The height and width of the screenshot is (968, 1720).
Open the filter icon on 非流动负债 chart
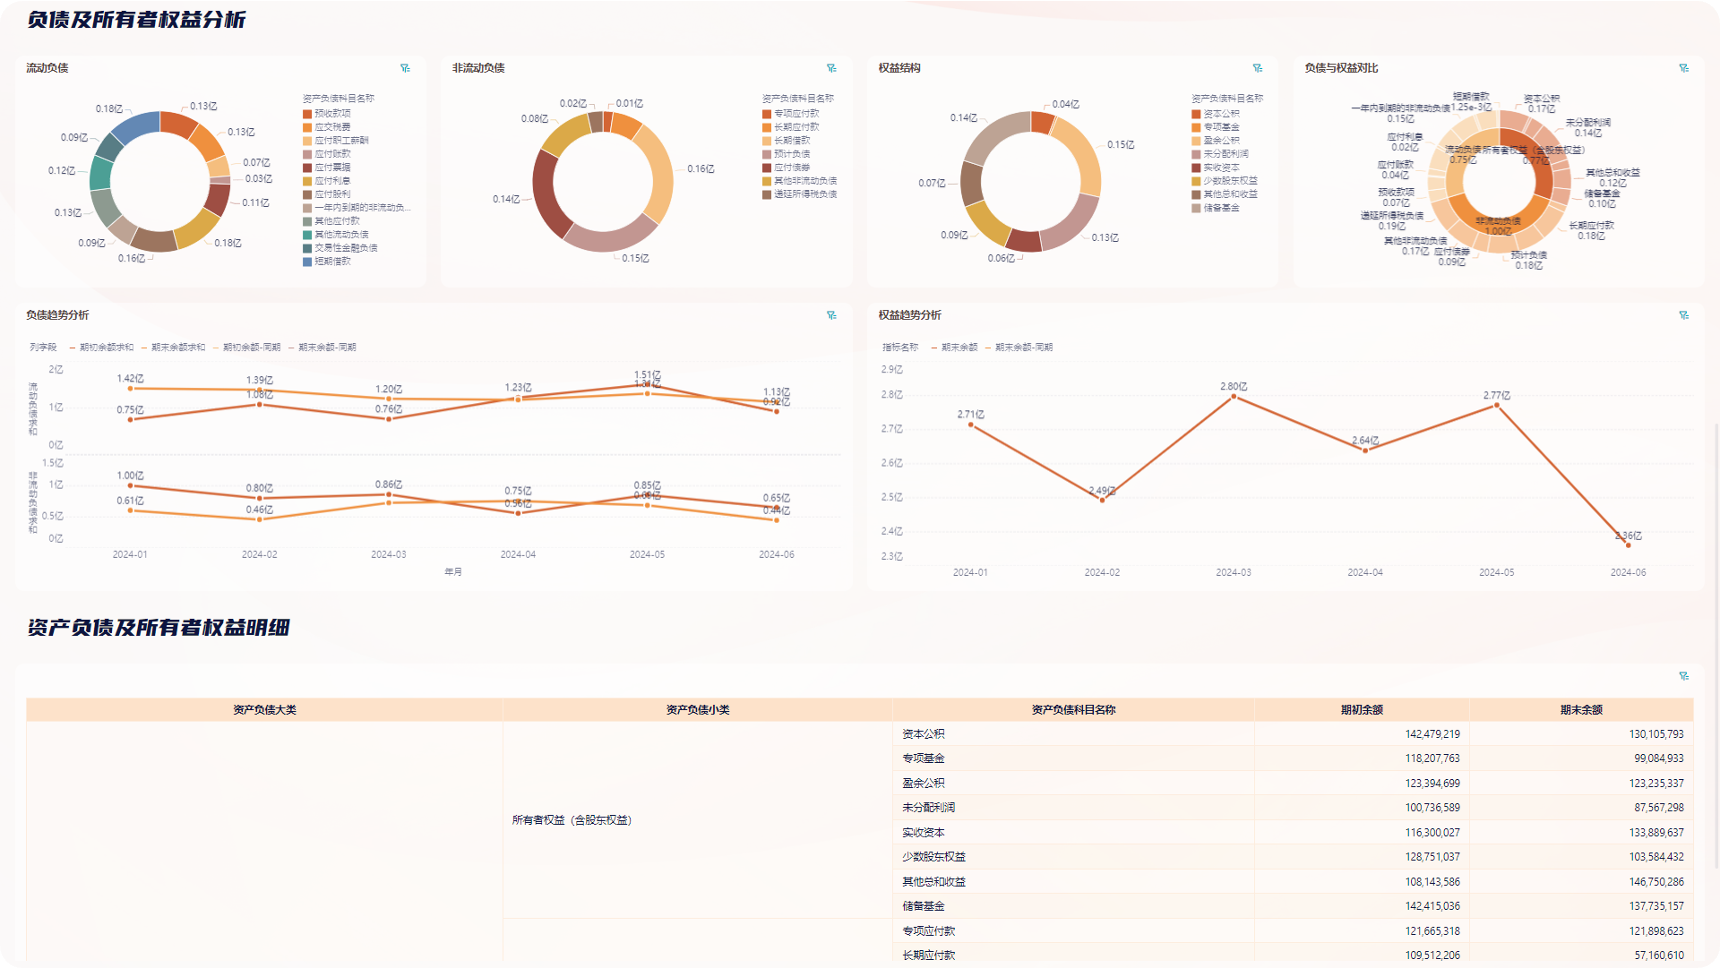(831, 68)
